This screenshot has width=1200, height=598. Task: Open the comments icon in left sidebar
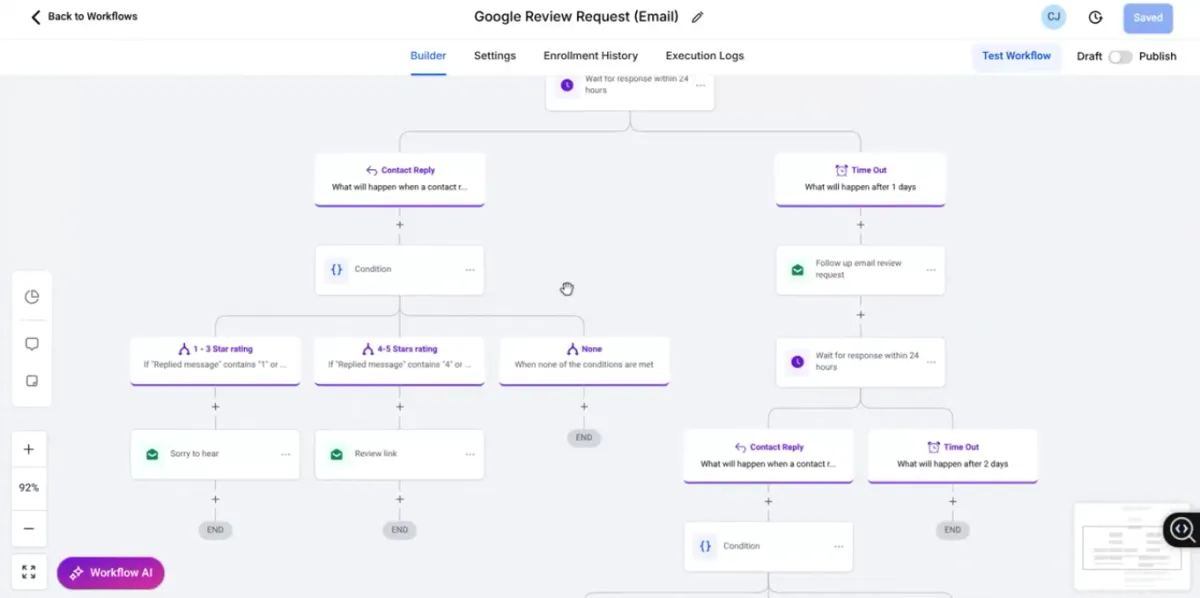32,344
